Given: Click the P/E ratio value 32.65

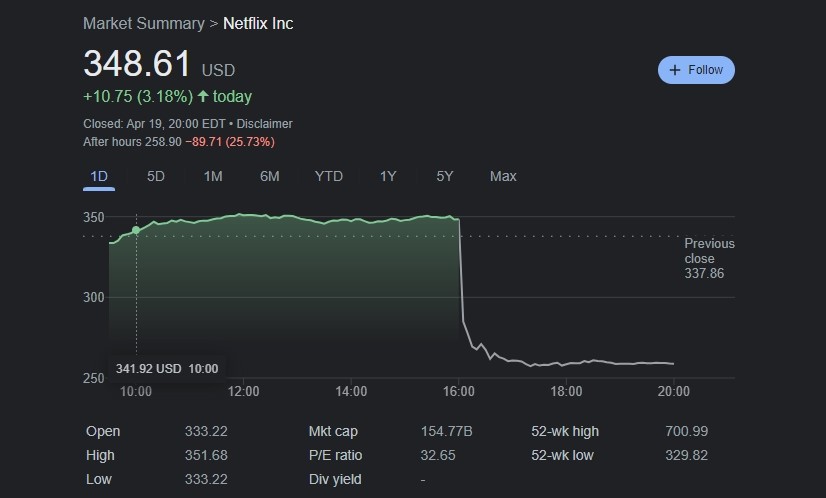Looking at the screenshot, I should [x=438, y=455].
